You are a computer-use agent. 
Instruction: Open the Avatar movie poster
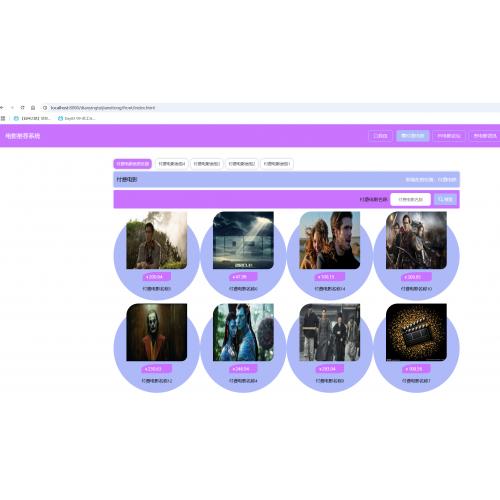[x=243, y=332]
